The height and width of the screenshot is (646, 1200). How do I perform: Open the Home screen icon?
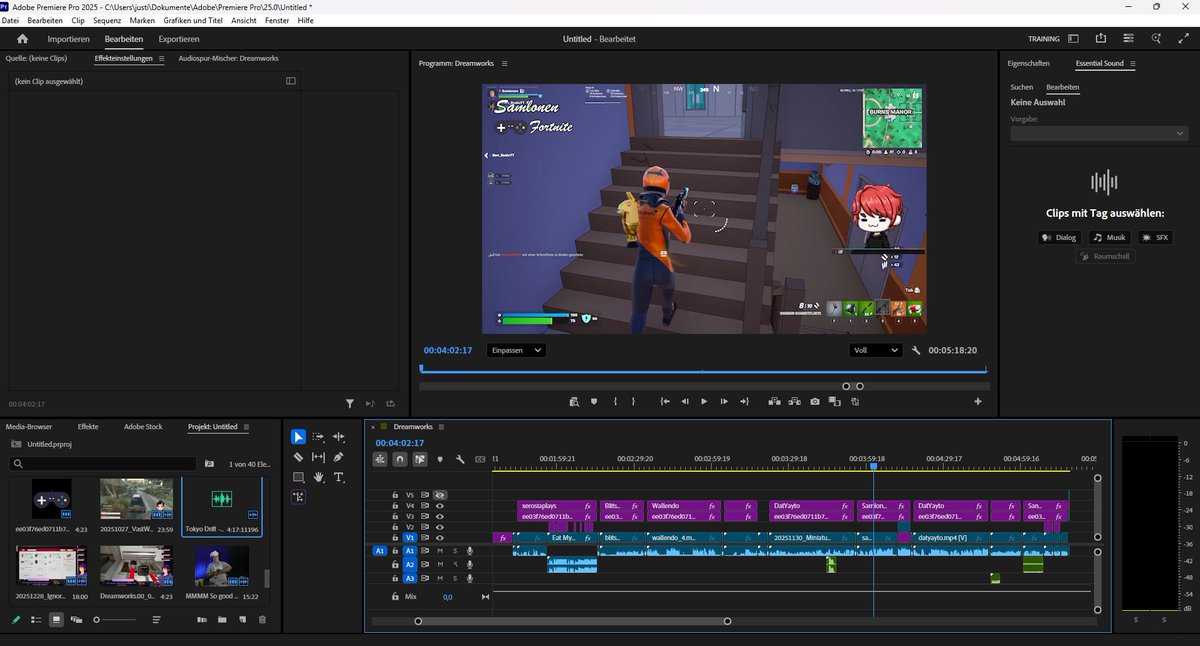pos(22,39)
